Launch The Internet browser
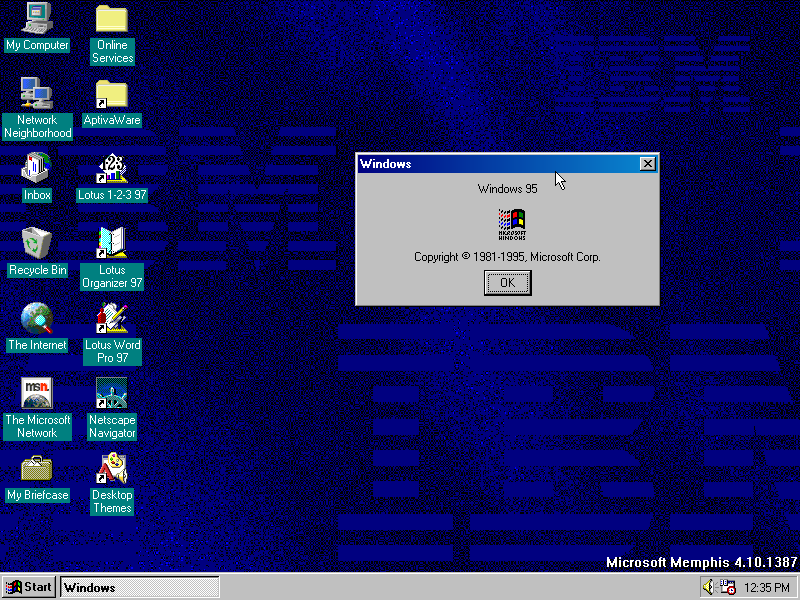 37,316
